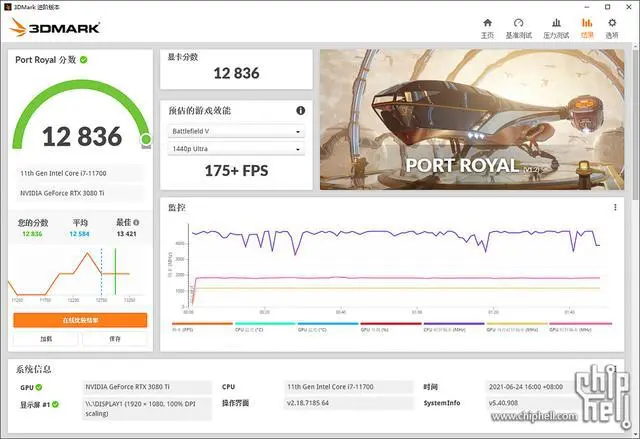Image resolution: width=640 pixels, height=439 pixels.
Task: Click the score distribution chart green marker
Action: click(x=116, y=272)
